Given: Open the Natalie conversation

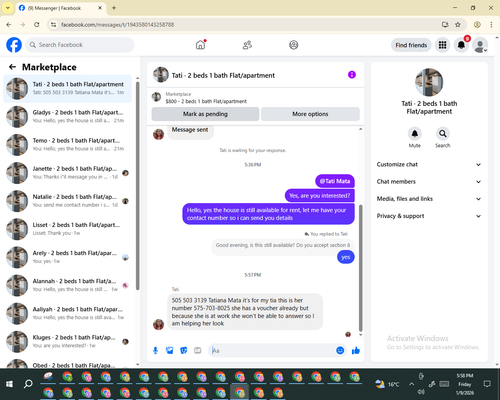Looking at the screenshot, I should tap(67, 201).
